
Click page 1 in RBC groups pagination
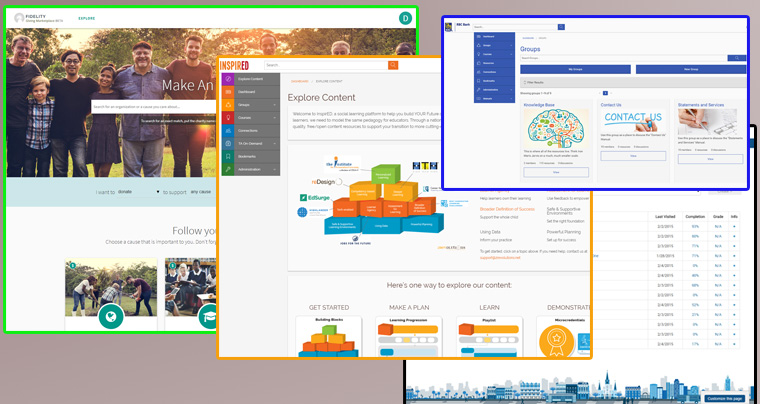(x=605, y=93)
